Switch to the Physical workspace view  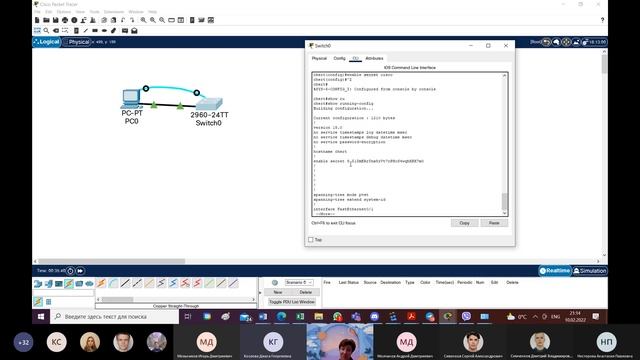pos(77,42)
